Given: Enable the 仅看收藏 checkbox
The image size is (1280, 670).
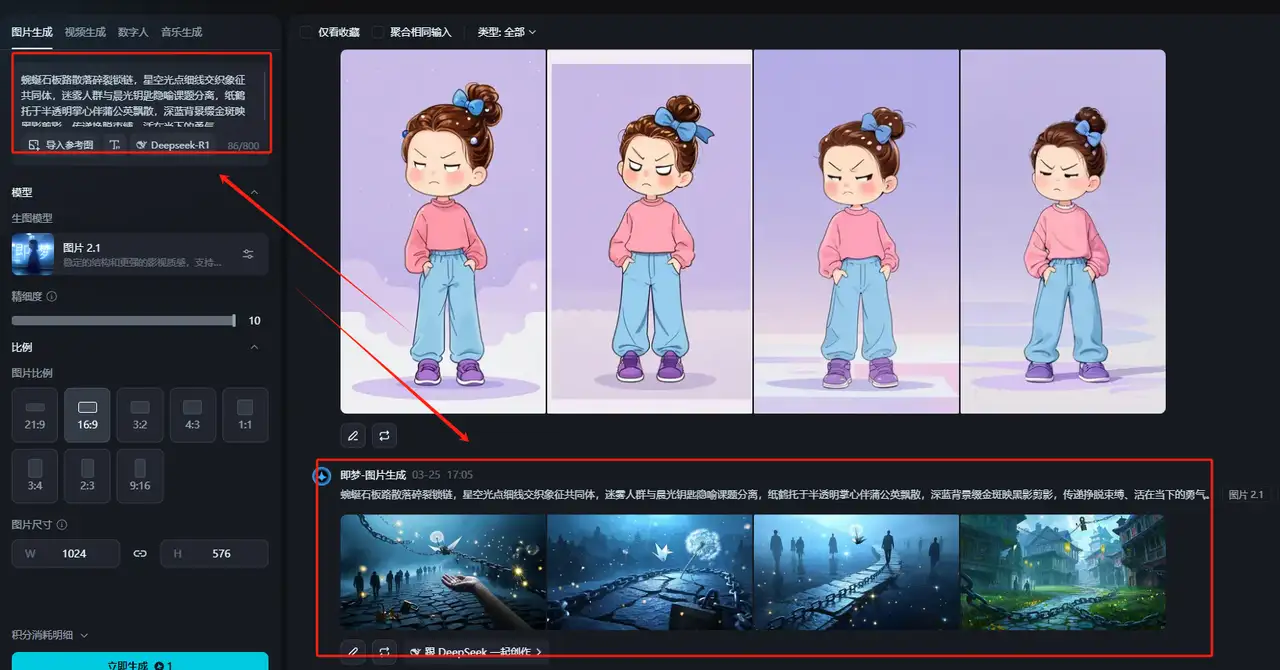Looking at the screenshot, I should (x=306, y=32).
